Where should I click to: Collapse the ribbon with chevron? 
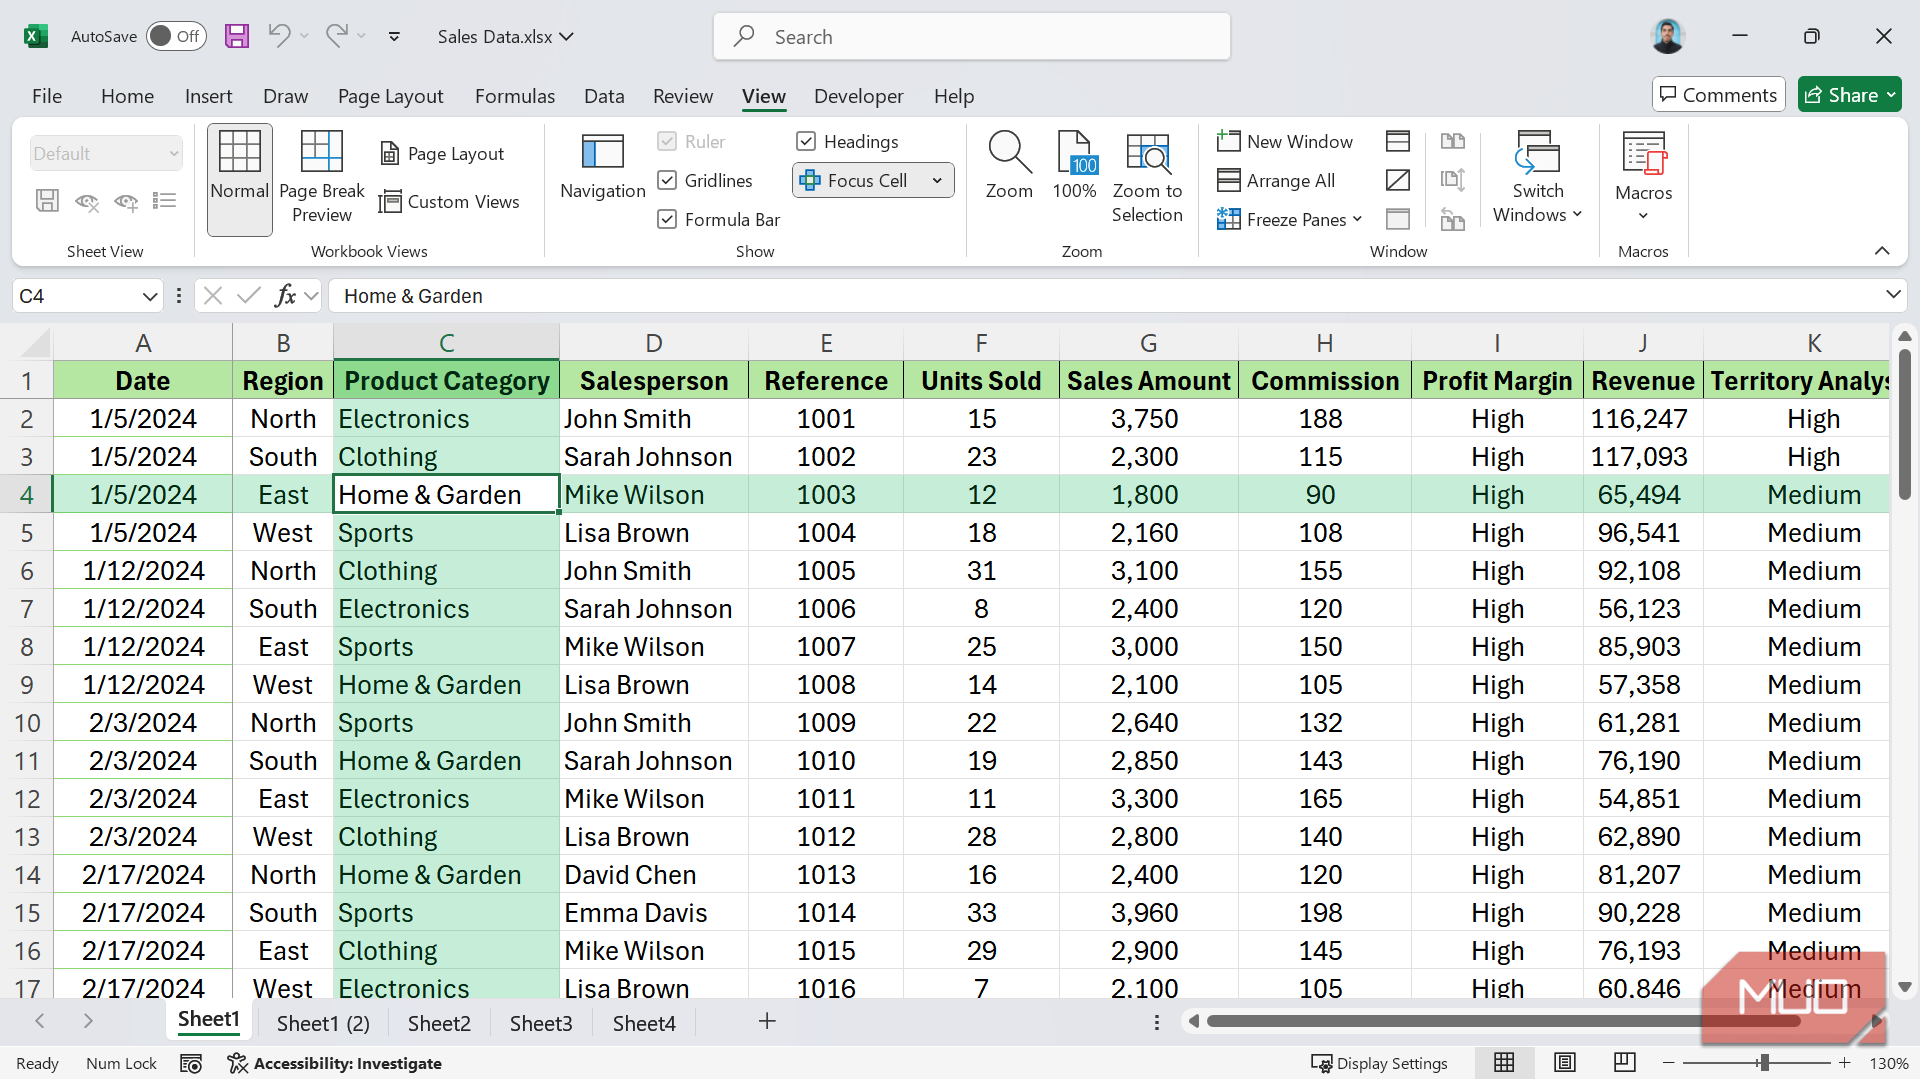(x=1882, y=251)
